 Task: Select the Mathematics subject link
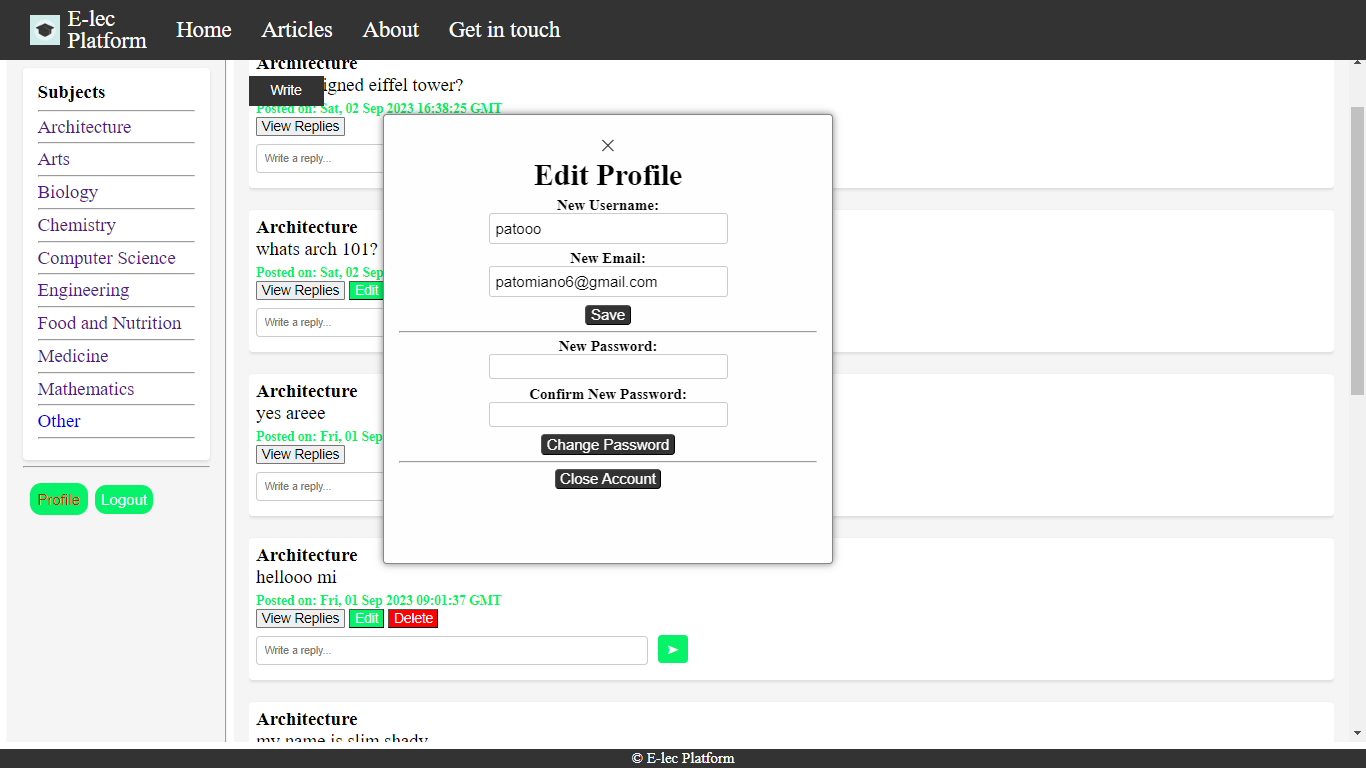click(86, 389)
